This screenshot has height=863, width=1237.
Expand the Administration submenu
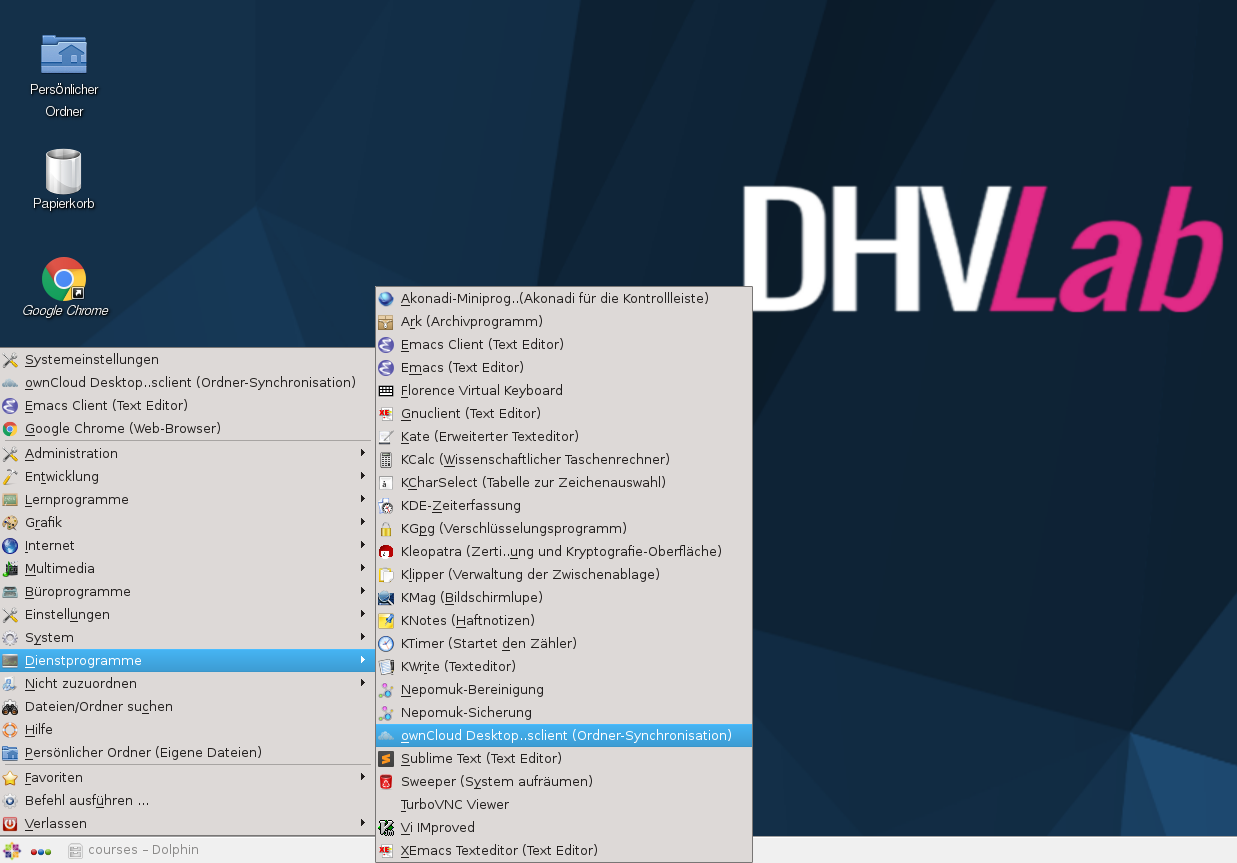click(186, 453)
